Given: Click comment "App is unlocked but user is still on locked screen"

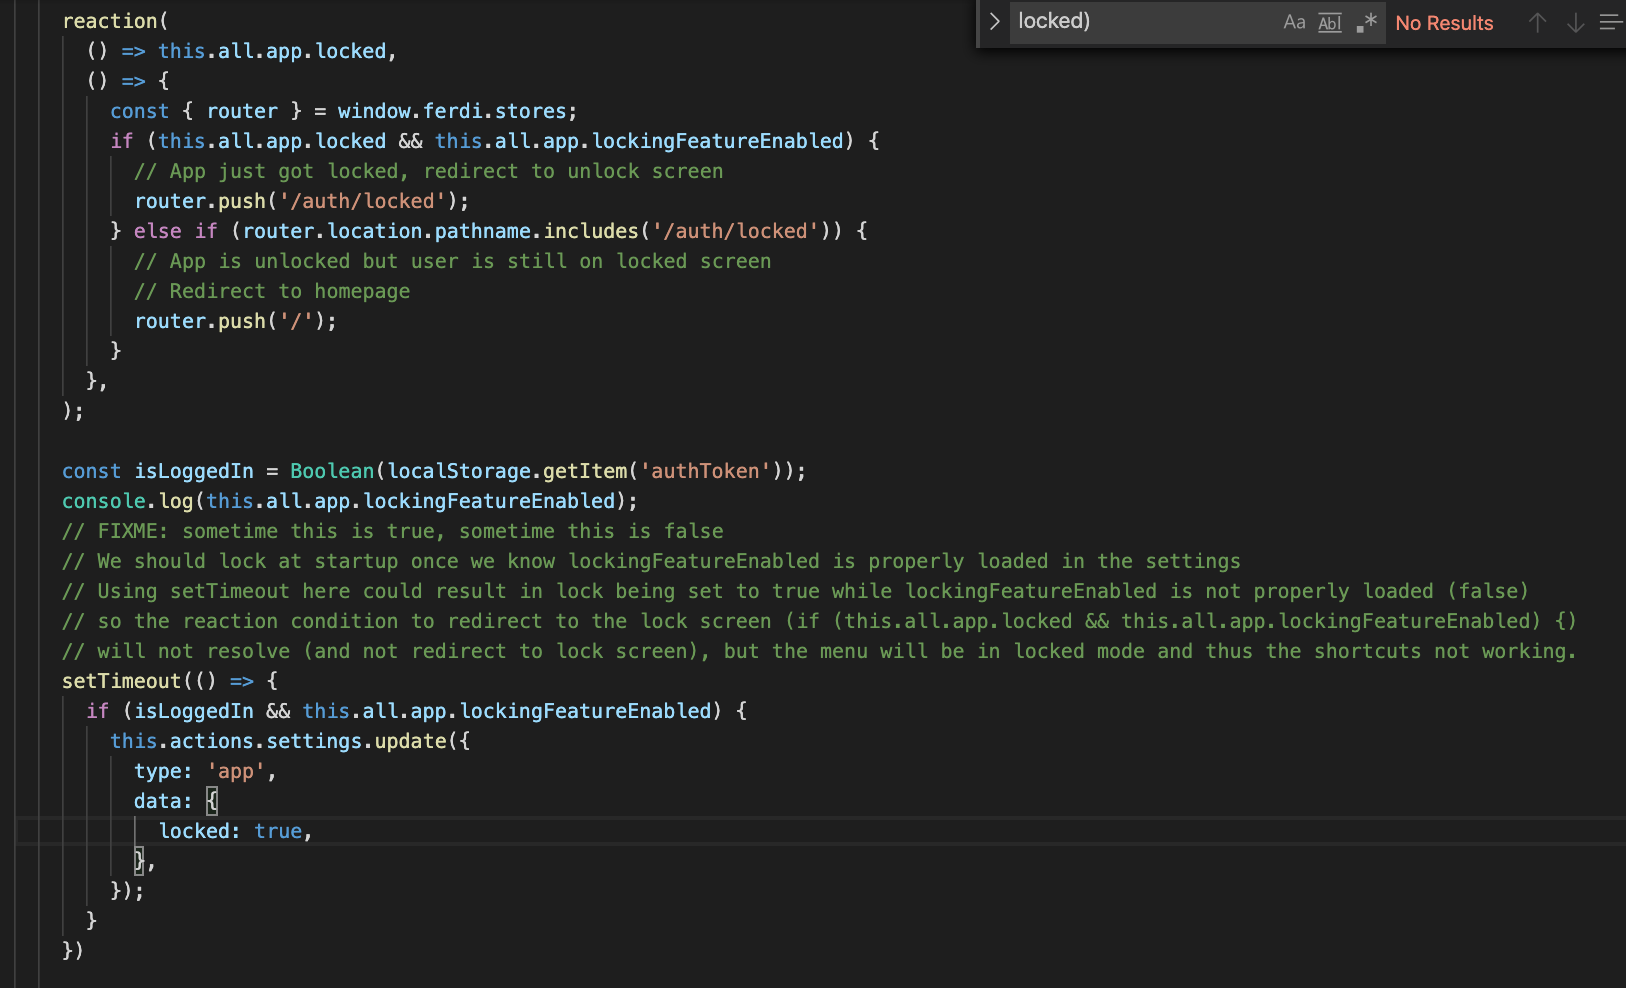Looking at the screenshot, I should click(x=453, y=261).
